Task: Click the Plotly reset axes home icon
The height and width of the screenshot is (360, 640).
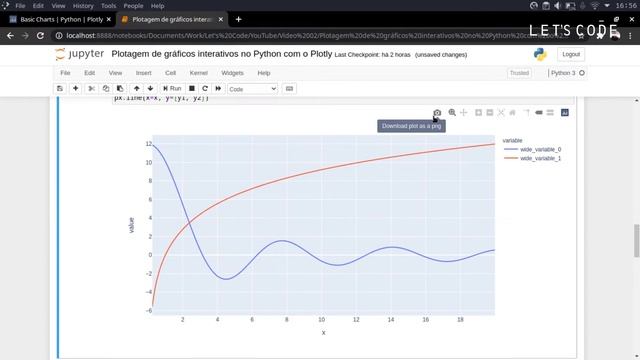Action: [x=513, y=113]
